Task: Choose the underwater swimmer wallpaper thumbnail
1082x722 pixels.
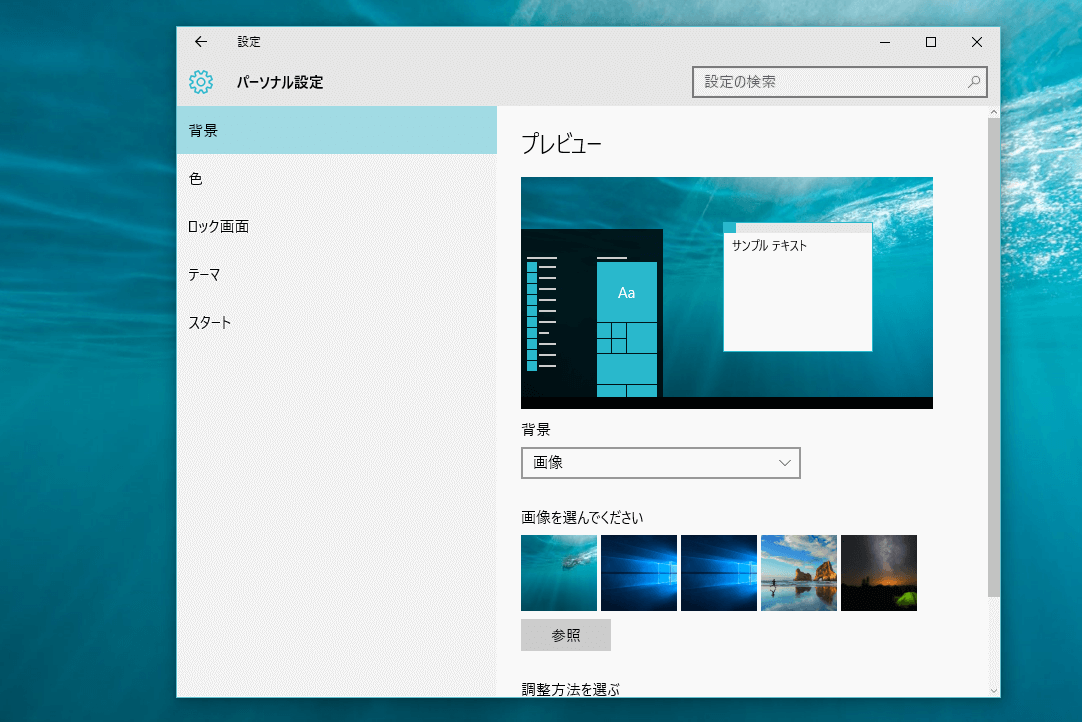Action: (x=559, y=573)
